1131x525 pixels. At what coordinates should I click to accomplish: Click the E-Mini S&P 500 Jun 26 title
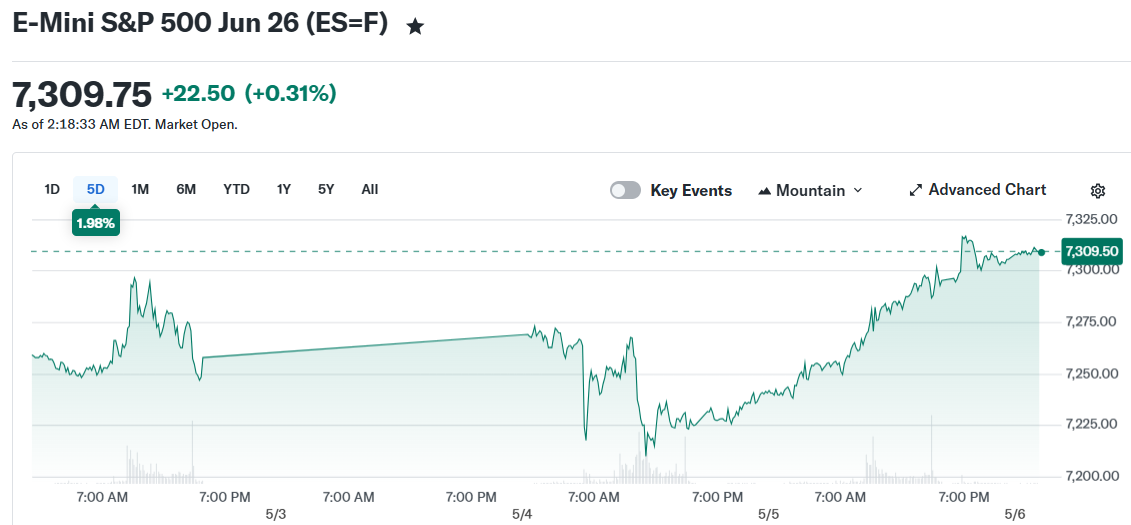click(x=201, y=24)
